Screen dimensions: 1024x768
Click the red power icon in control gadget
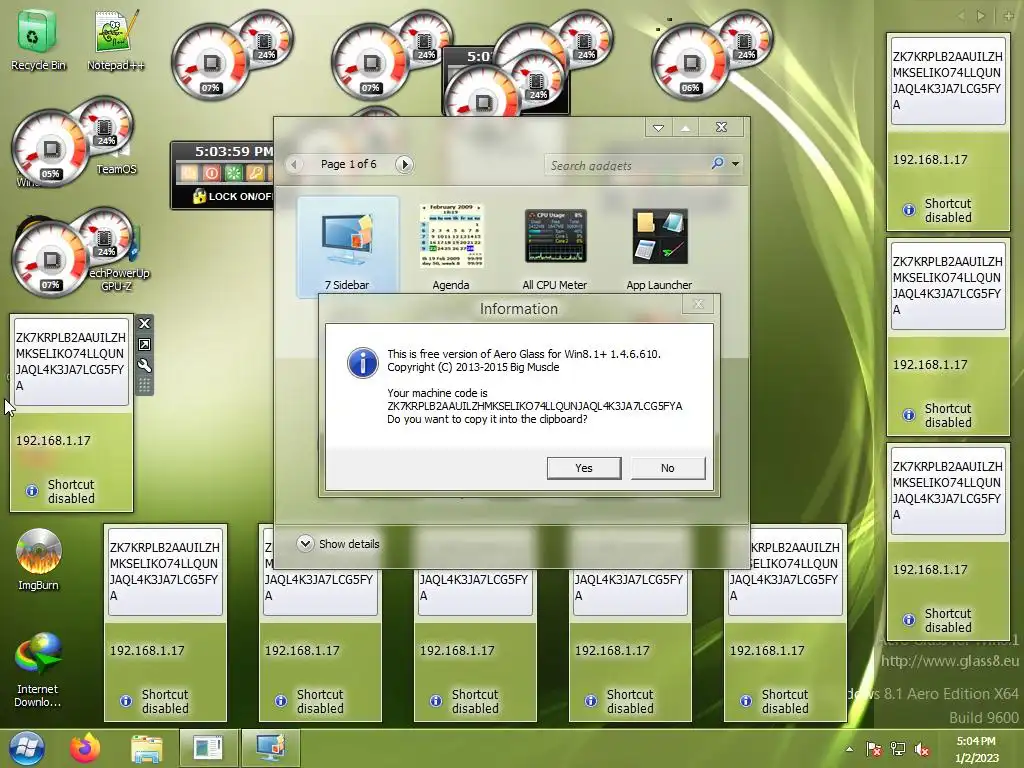coord(211,173)
